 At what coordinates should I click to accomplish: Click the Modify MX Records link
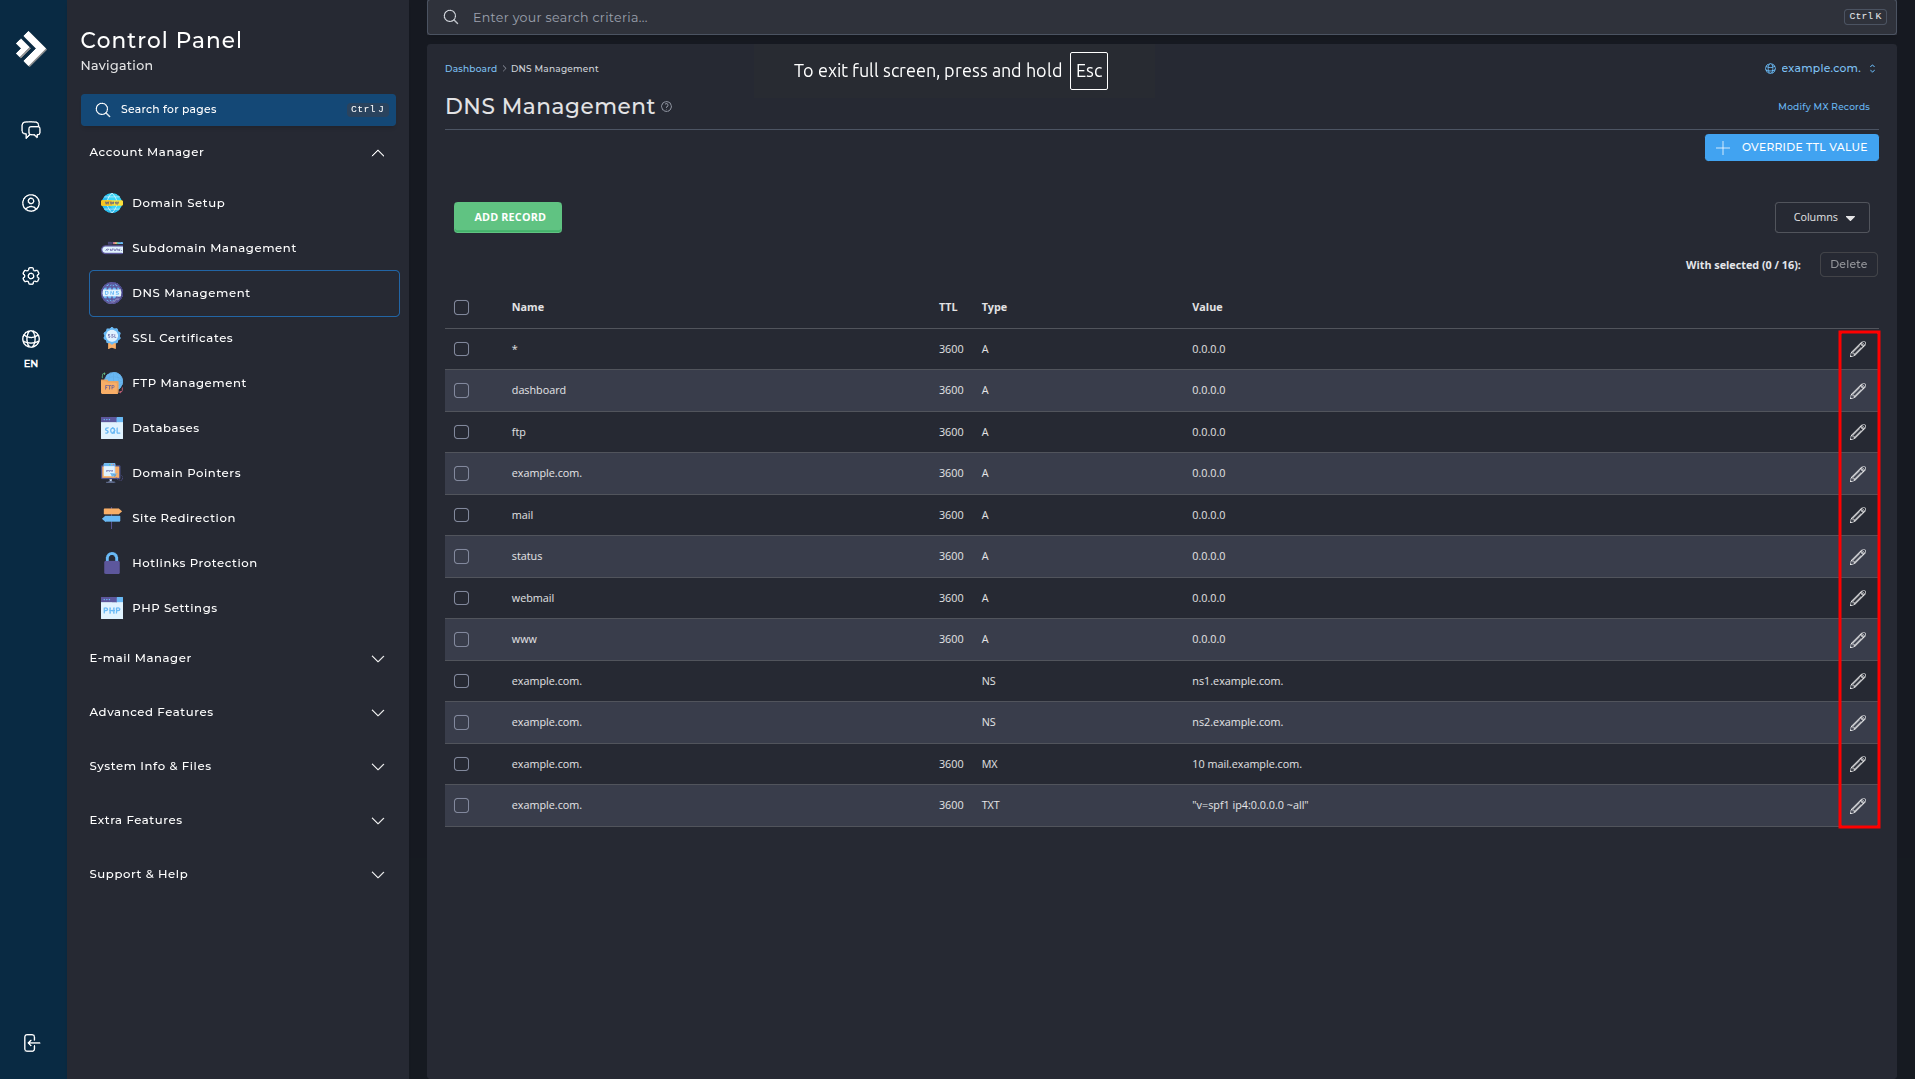pyautogui.click(x=1823, y=107)
